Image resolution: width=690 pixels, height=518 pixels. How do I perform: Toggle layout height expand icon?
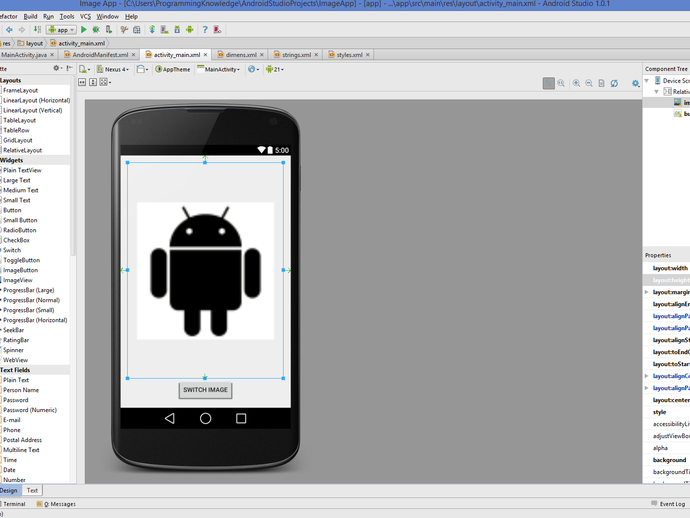pos(93,82)
